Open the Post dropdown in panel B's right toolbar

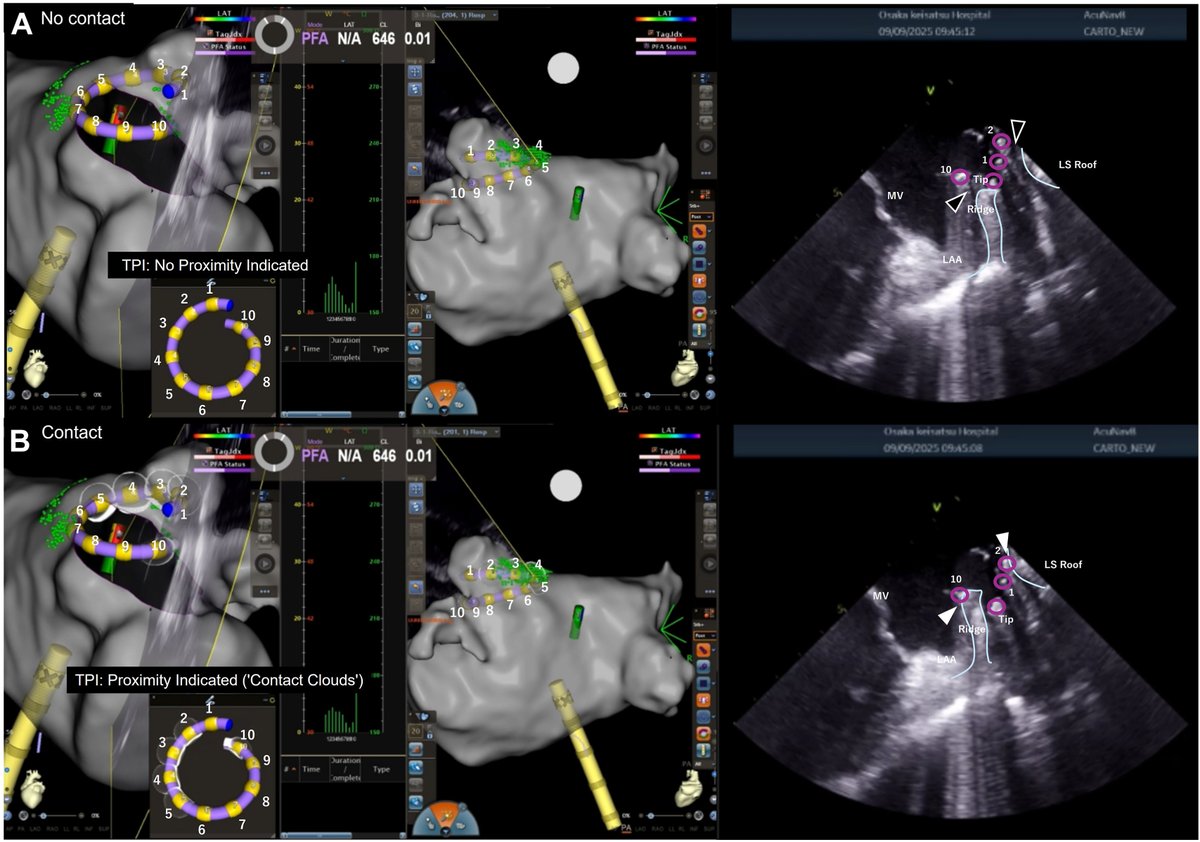(x=703, y=634)
